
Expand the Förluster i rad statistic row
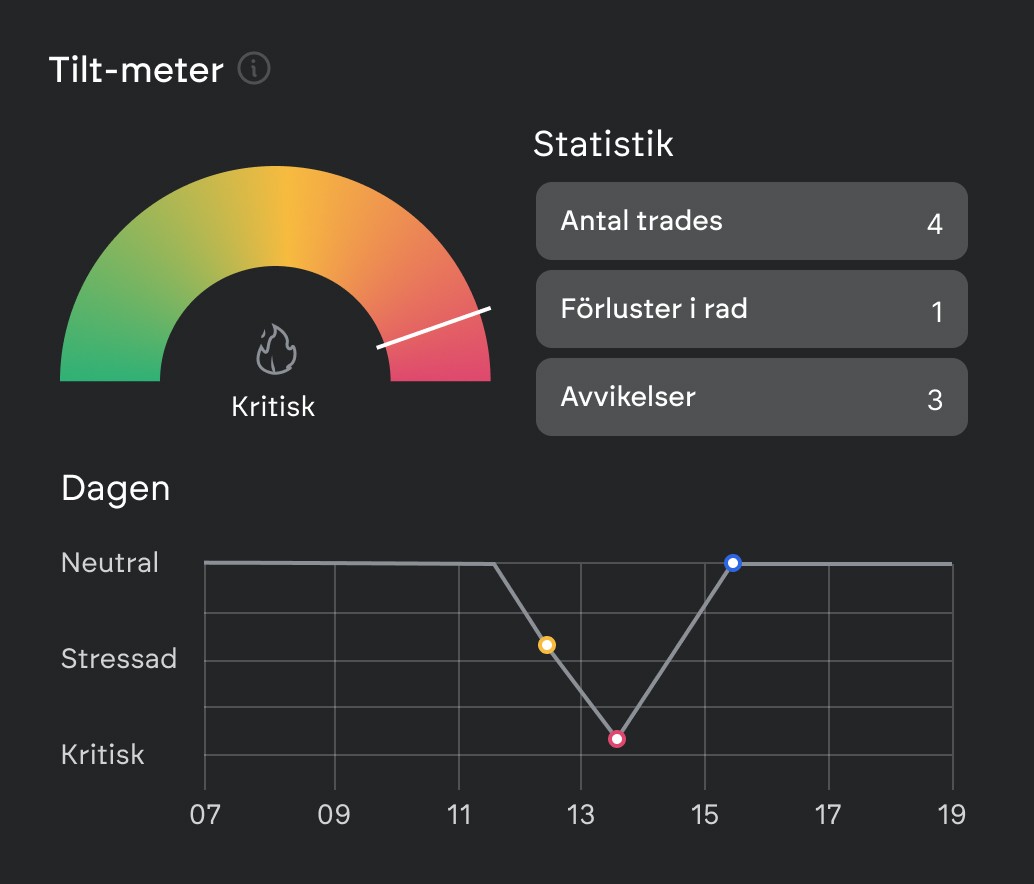click(751, 309)
